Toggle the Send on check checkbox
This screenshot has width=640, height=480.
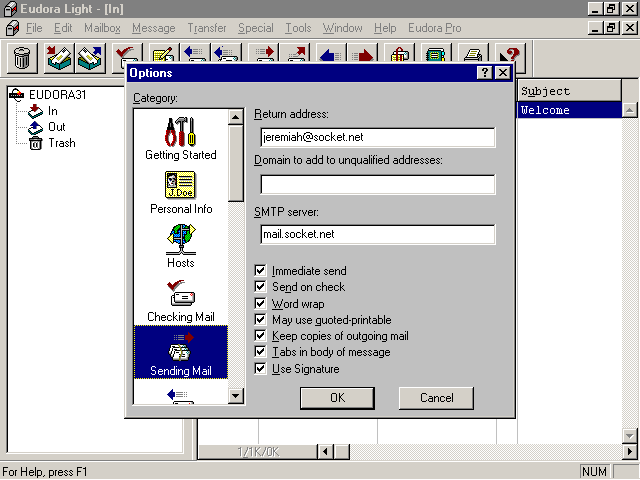coord(260,287)
